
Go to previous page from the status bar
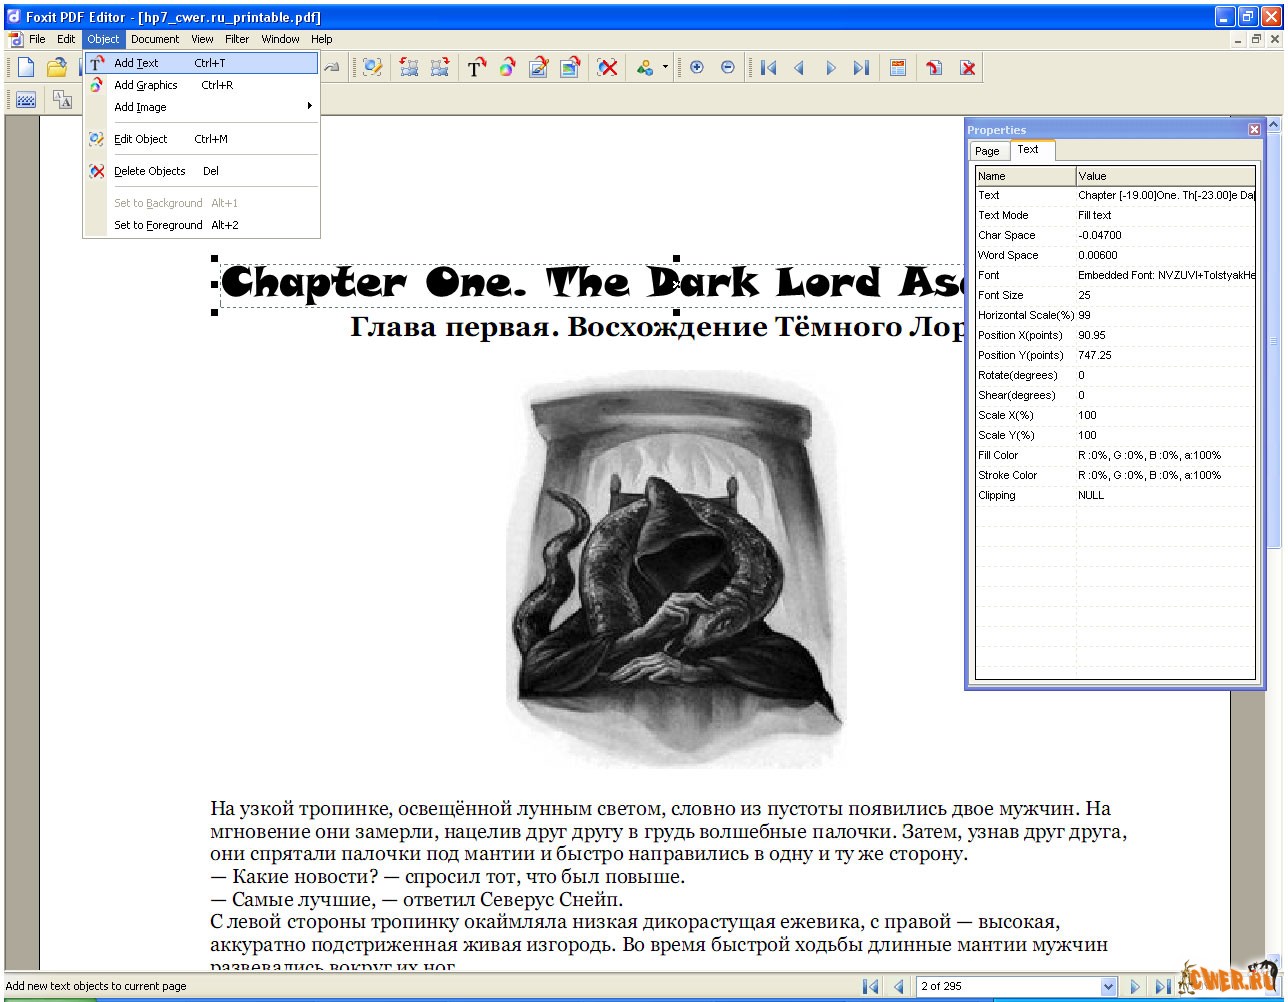coord(898,986)
